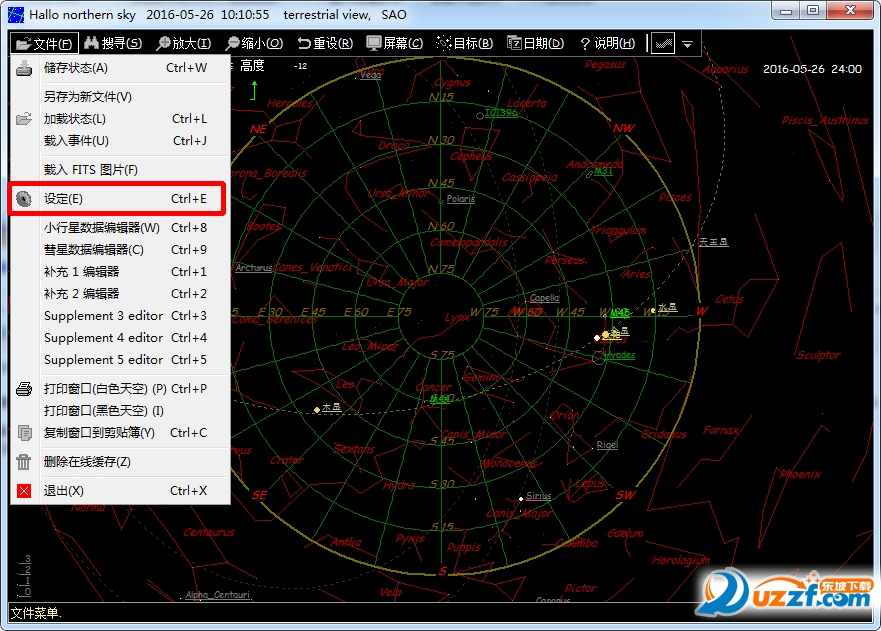Viewport: 881px width, 631px height.
Task: Expand the 日期 date menu
Action: coord(535,44)
